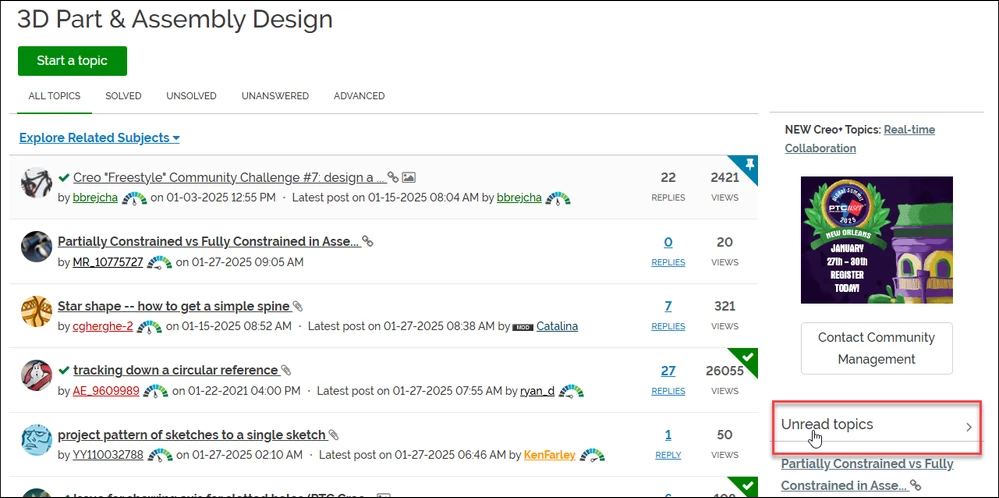
Task: Click image icon beside Creo Freestyle topic
Action: [x=409, y=178]
